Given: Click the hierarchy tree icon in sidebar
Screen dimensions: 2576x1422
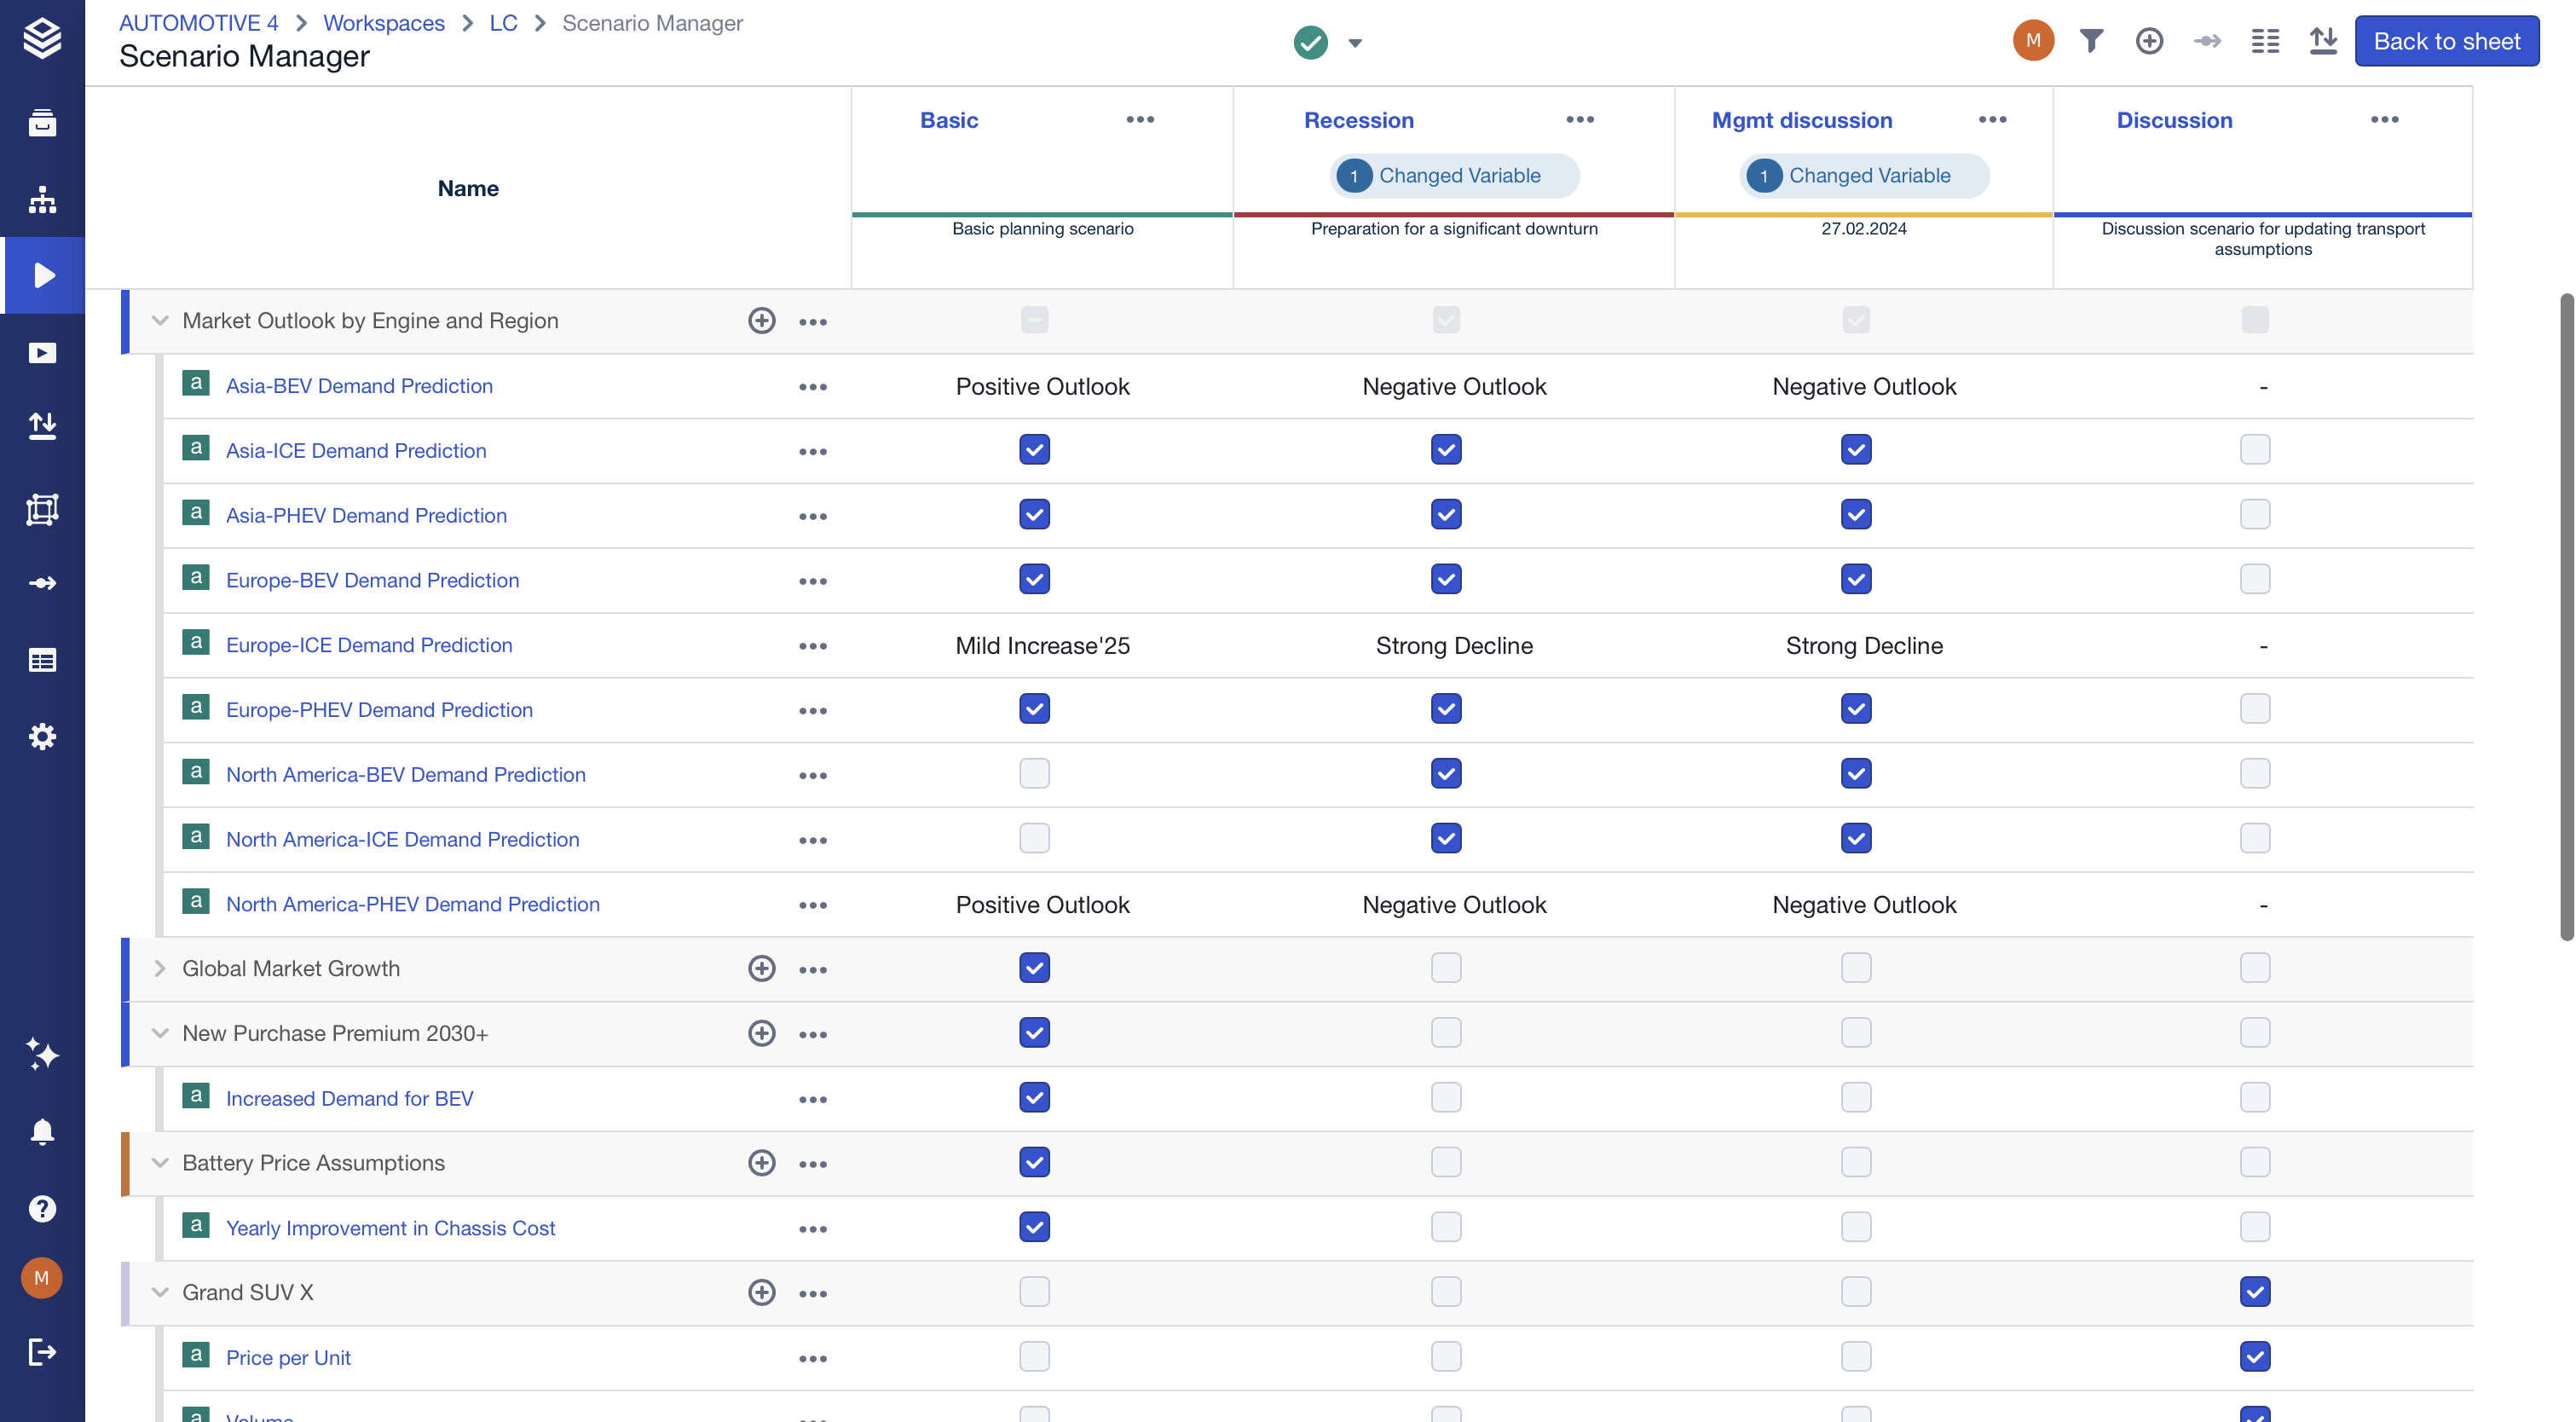Looking at the screenshot, I should point(42,199).
